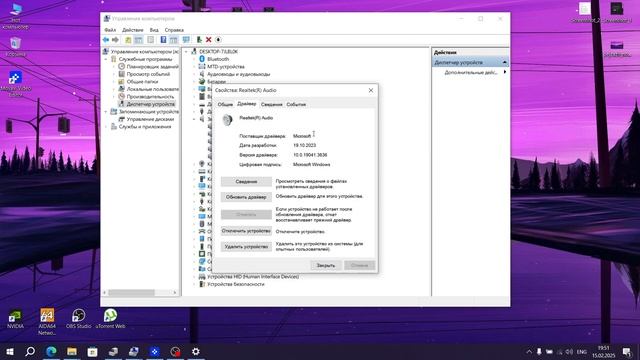Image resolution: width=640 pixels, height=360 pixels.
Task: Click the round download-arrow toolbar icon
Action: [218, 40]
